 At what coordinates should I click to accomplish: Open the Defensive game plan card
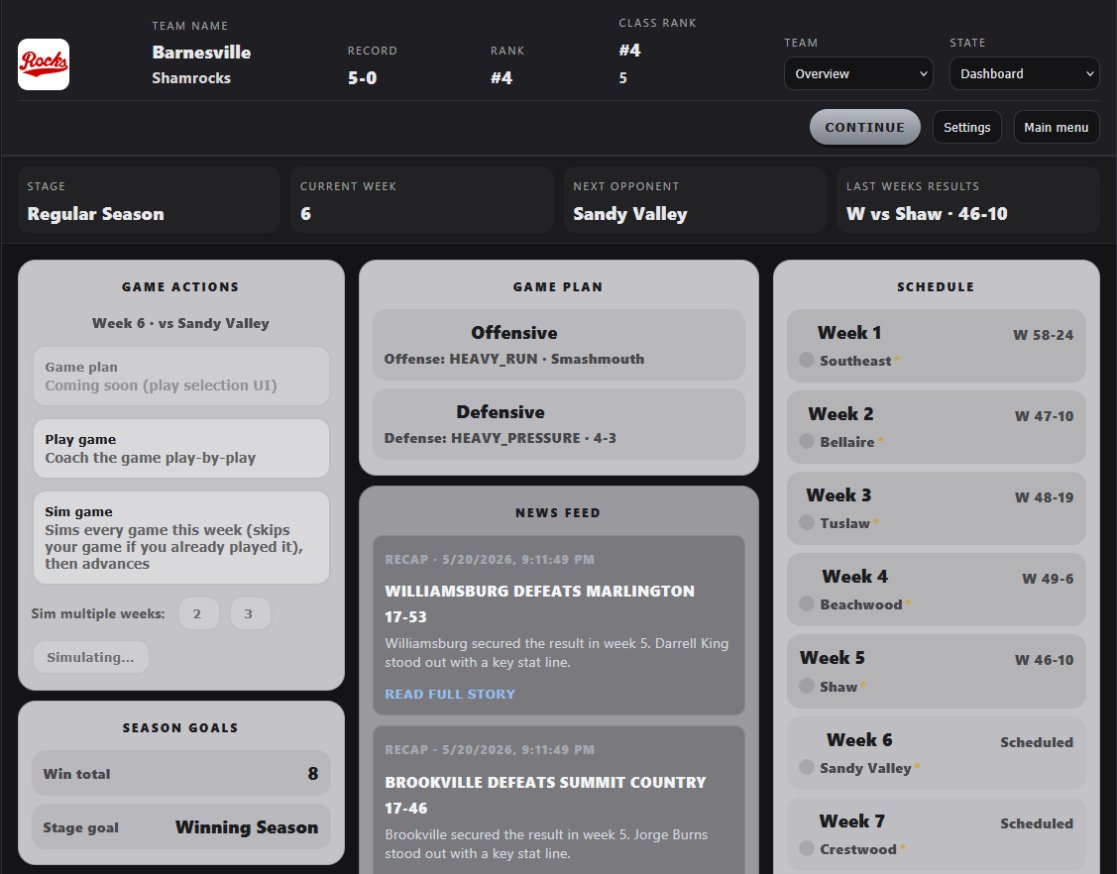(x=558, y=424)
